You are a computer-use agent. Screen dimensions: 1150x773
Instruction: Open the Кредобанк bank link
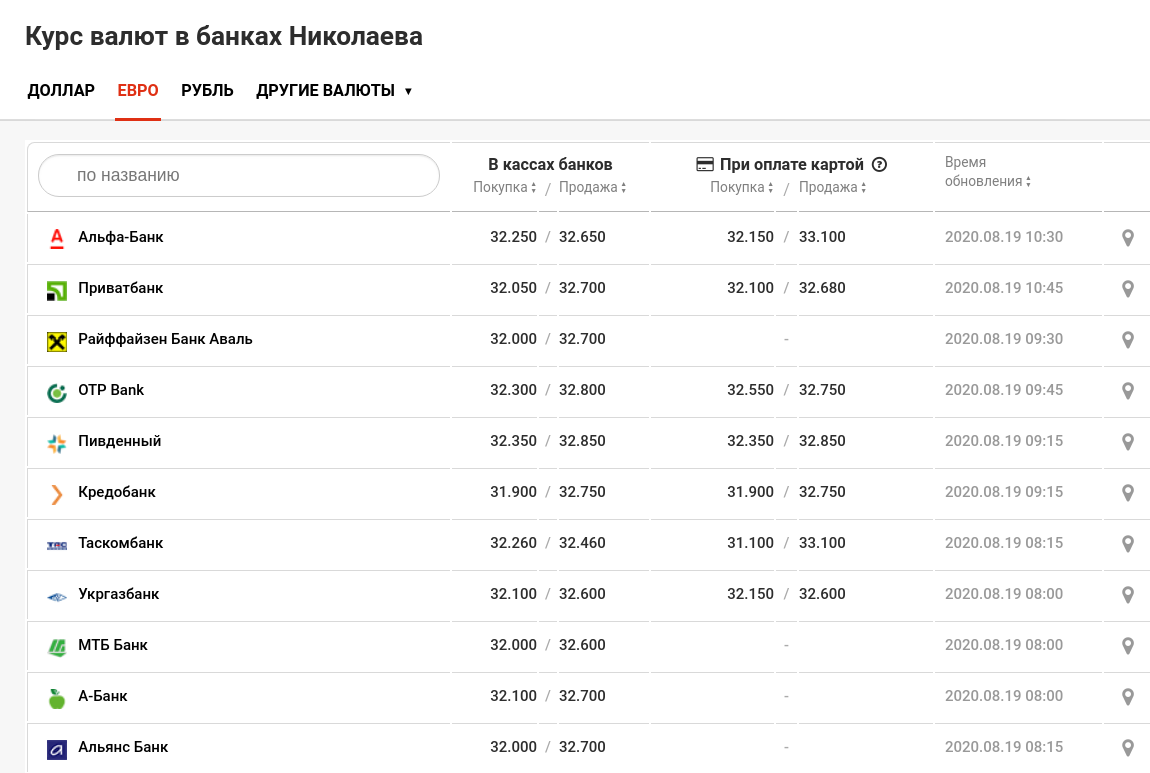[x=117, y=492]
